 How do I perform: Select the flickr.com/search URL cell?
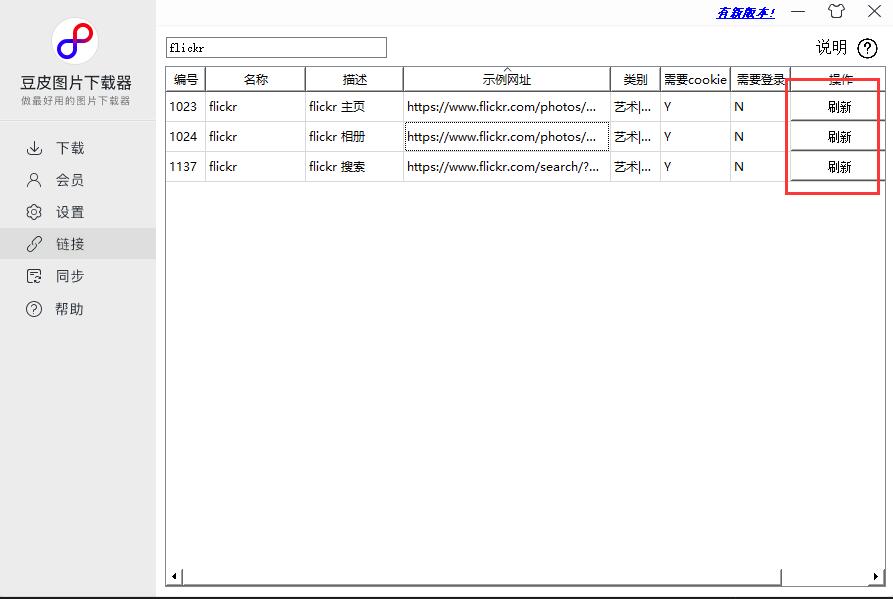[507, 167]
